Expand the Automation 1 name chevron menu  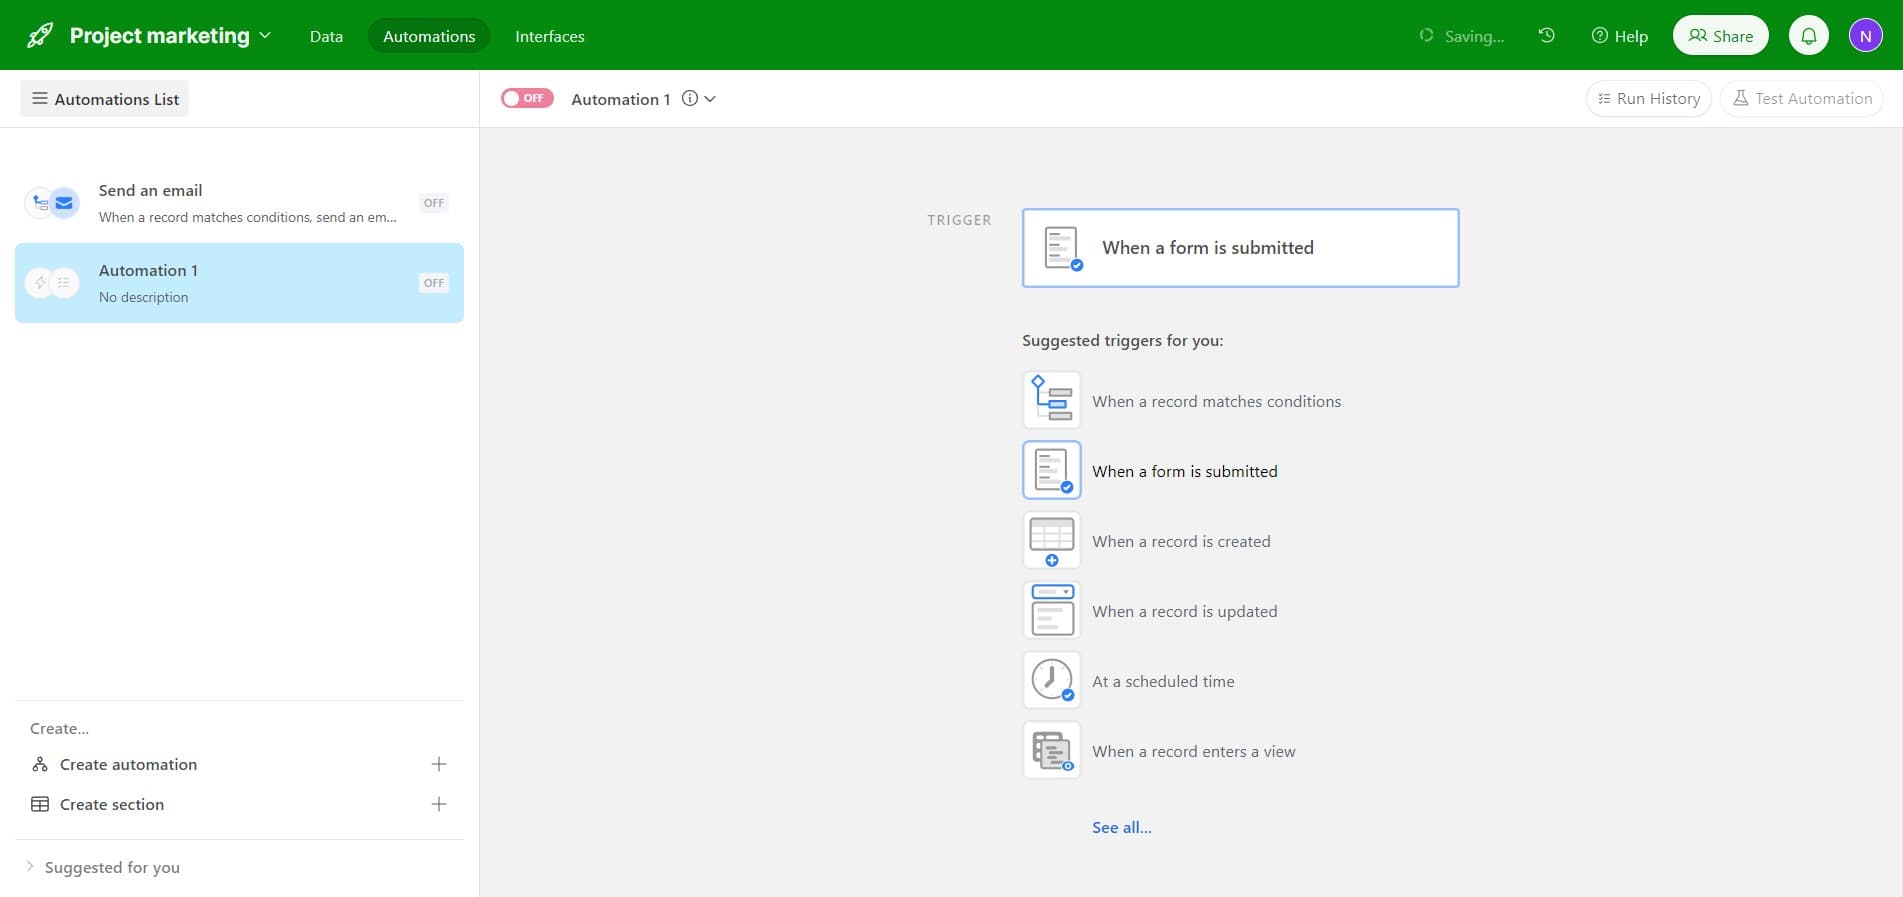click(x=710, y=99)
